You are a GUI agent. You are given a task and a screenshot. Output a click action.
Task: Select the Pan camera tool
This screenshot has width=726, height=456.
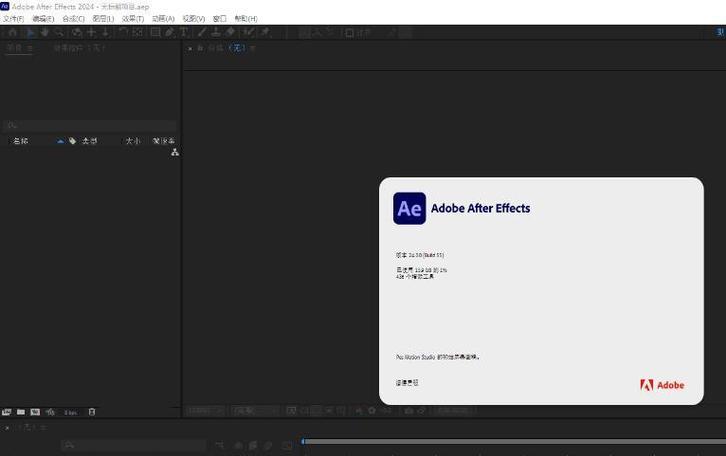click(x=92, y=32)
